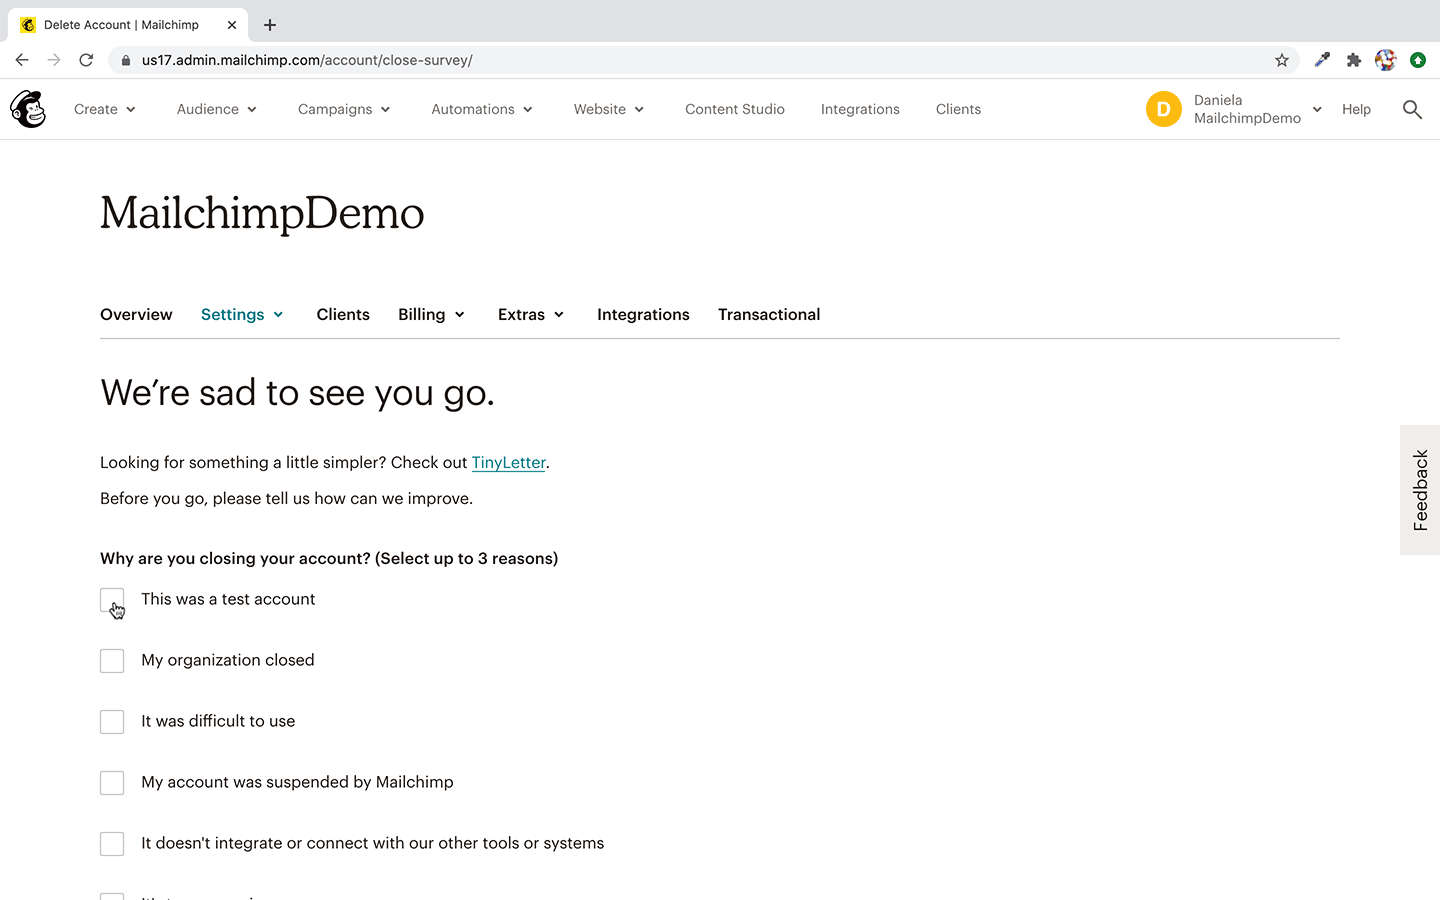Image resolution: width=1440 pixels, height=900 pixels.
Task: Expand the Create dropdown menu
Action: [105, 109]
